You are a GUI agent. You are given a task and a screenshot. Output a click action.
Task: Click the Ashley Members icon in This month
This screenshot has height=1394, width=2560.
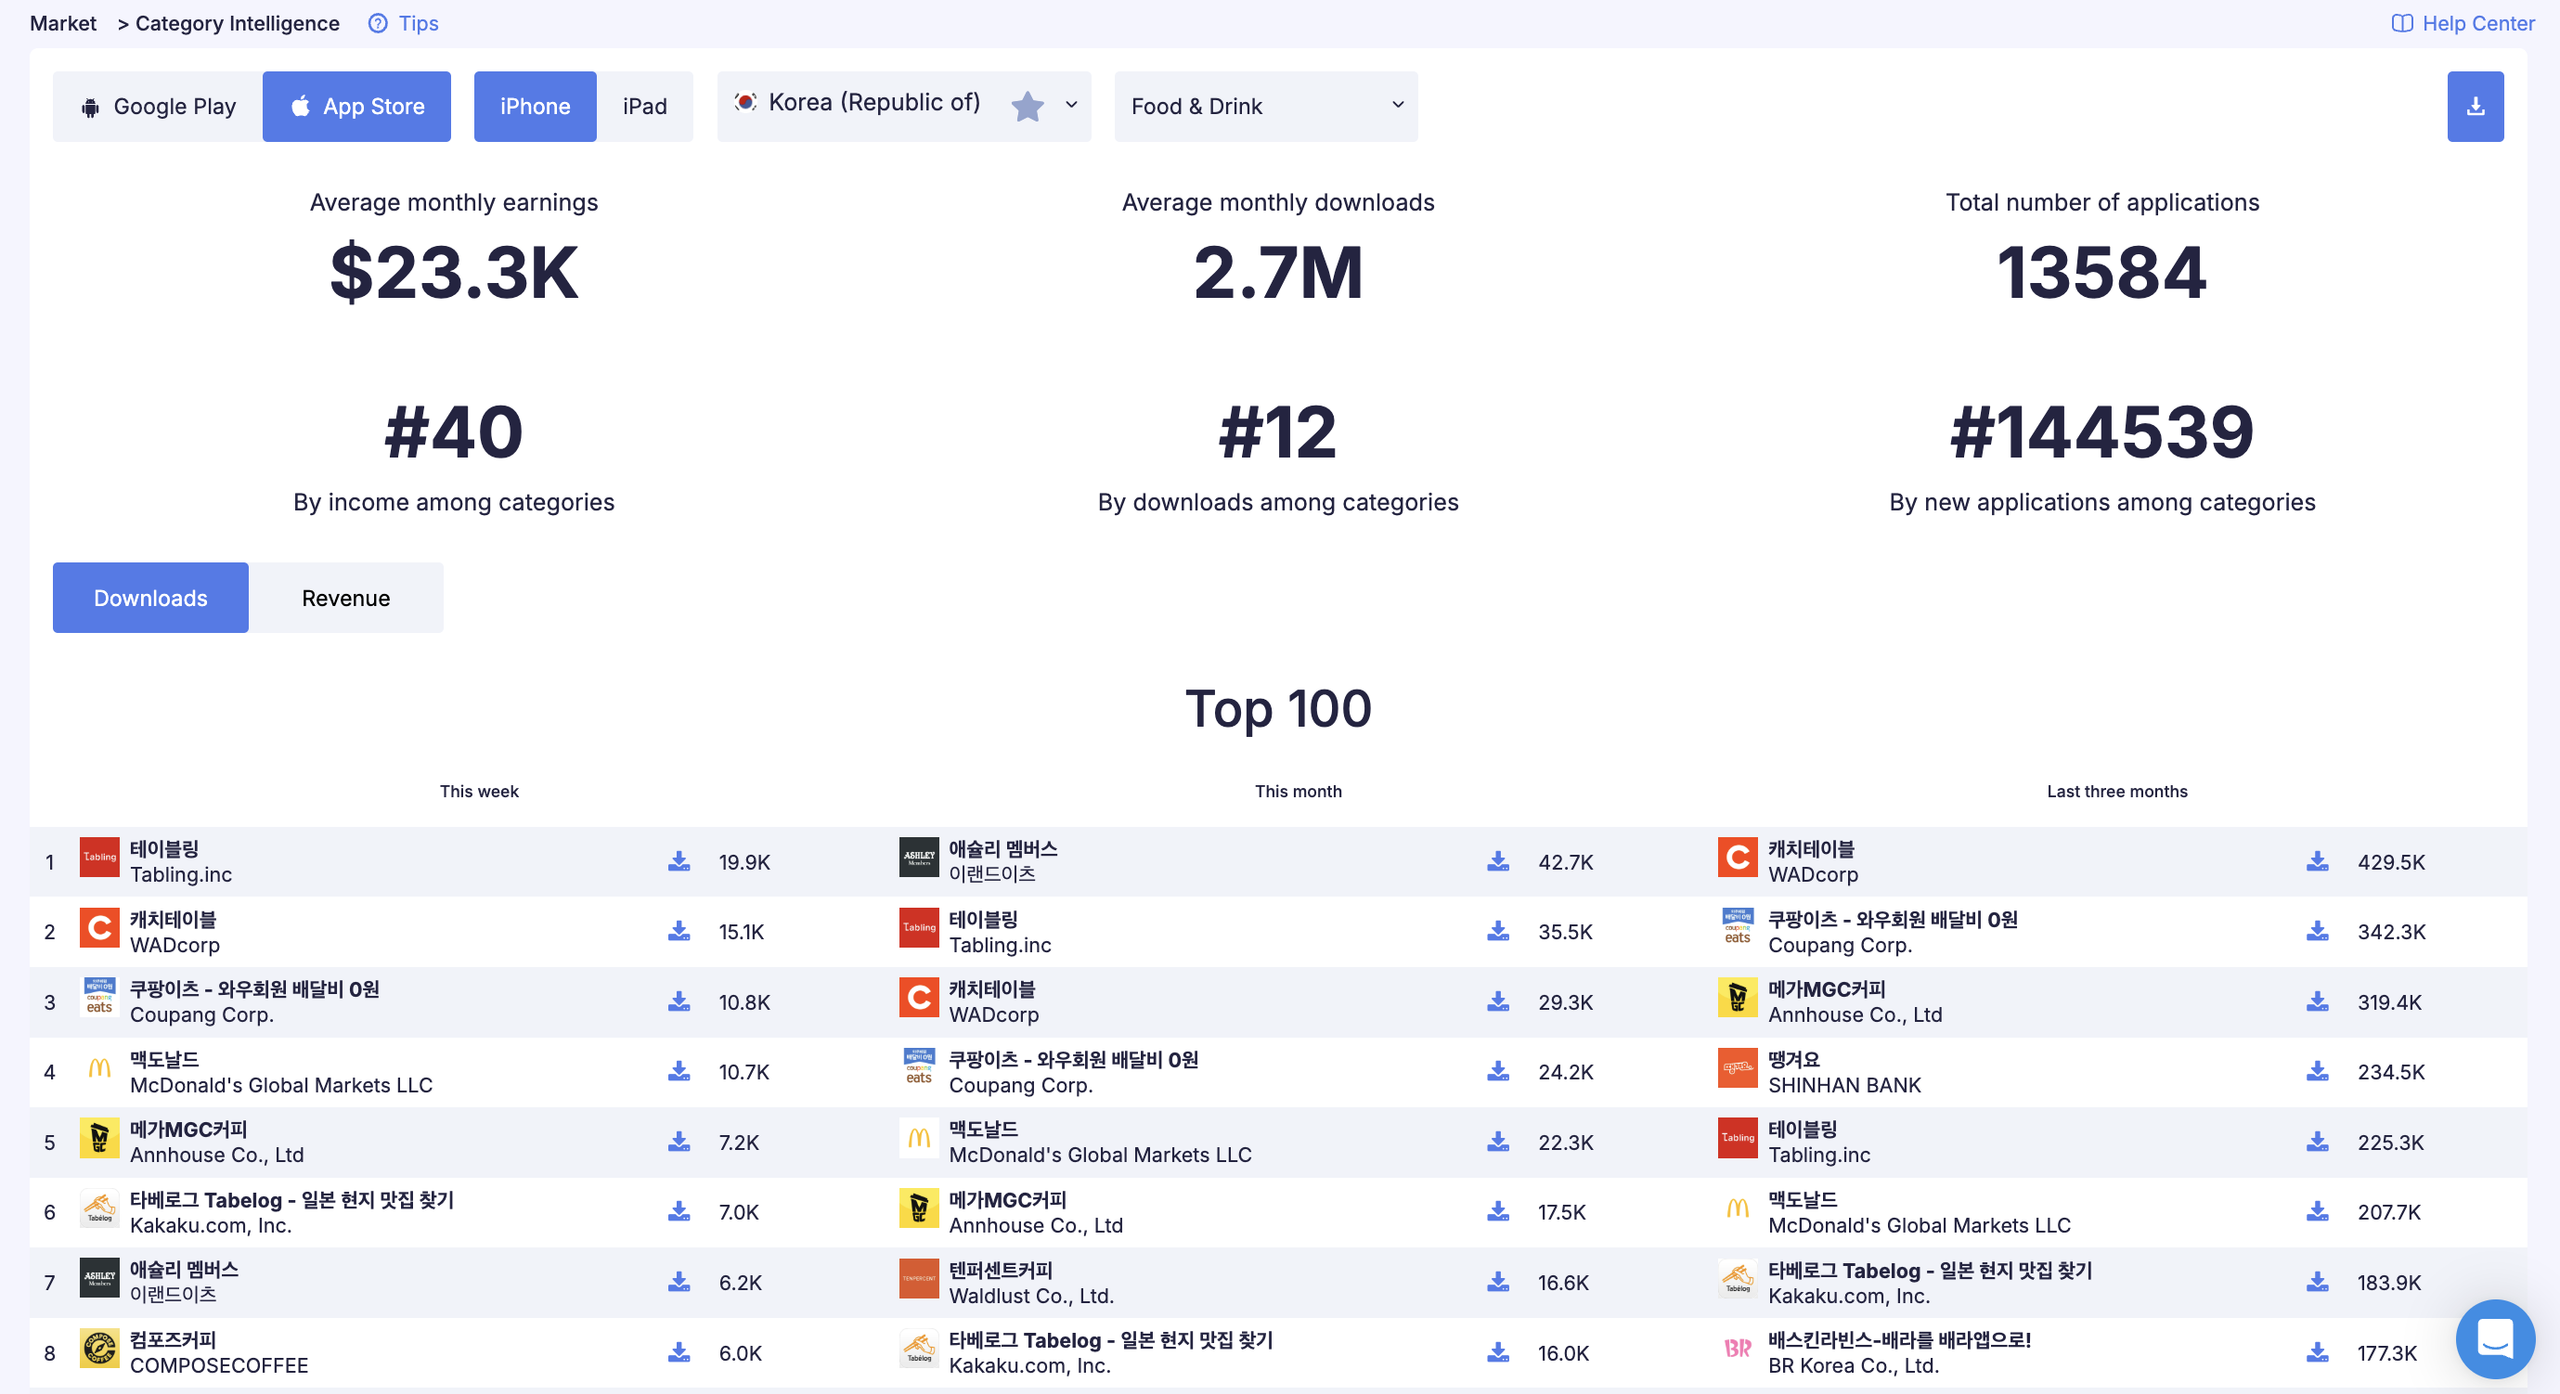pos(918,857)
